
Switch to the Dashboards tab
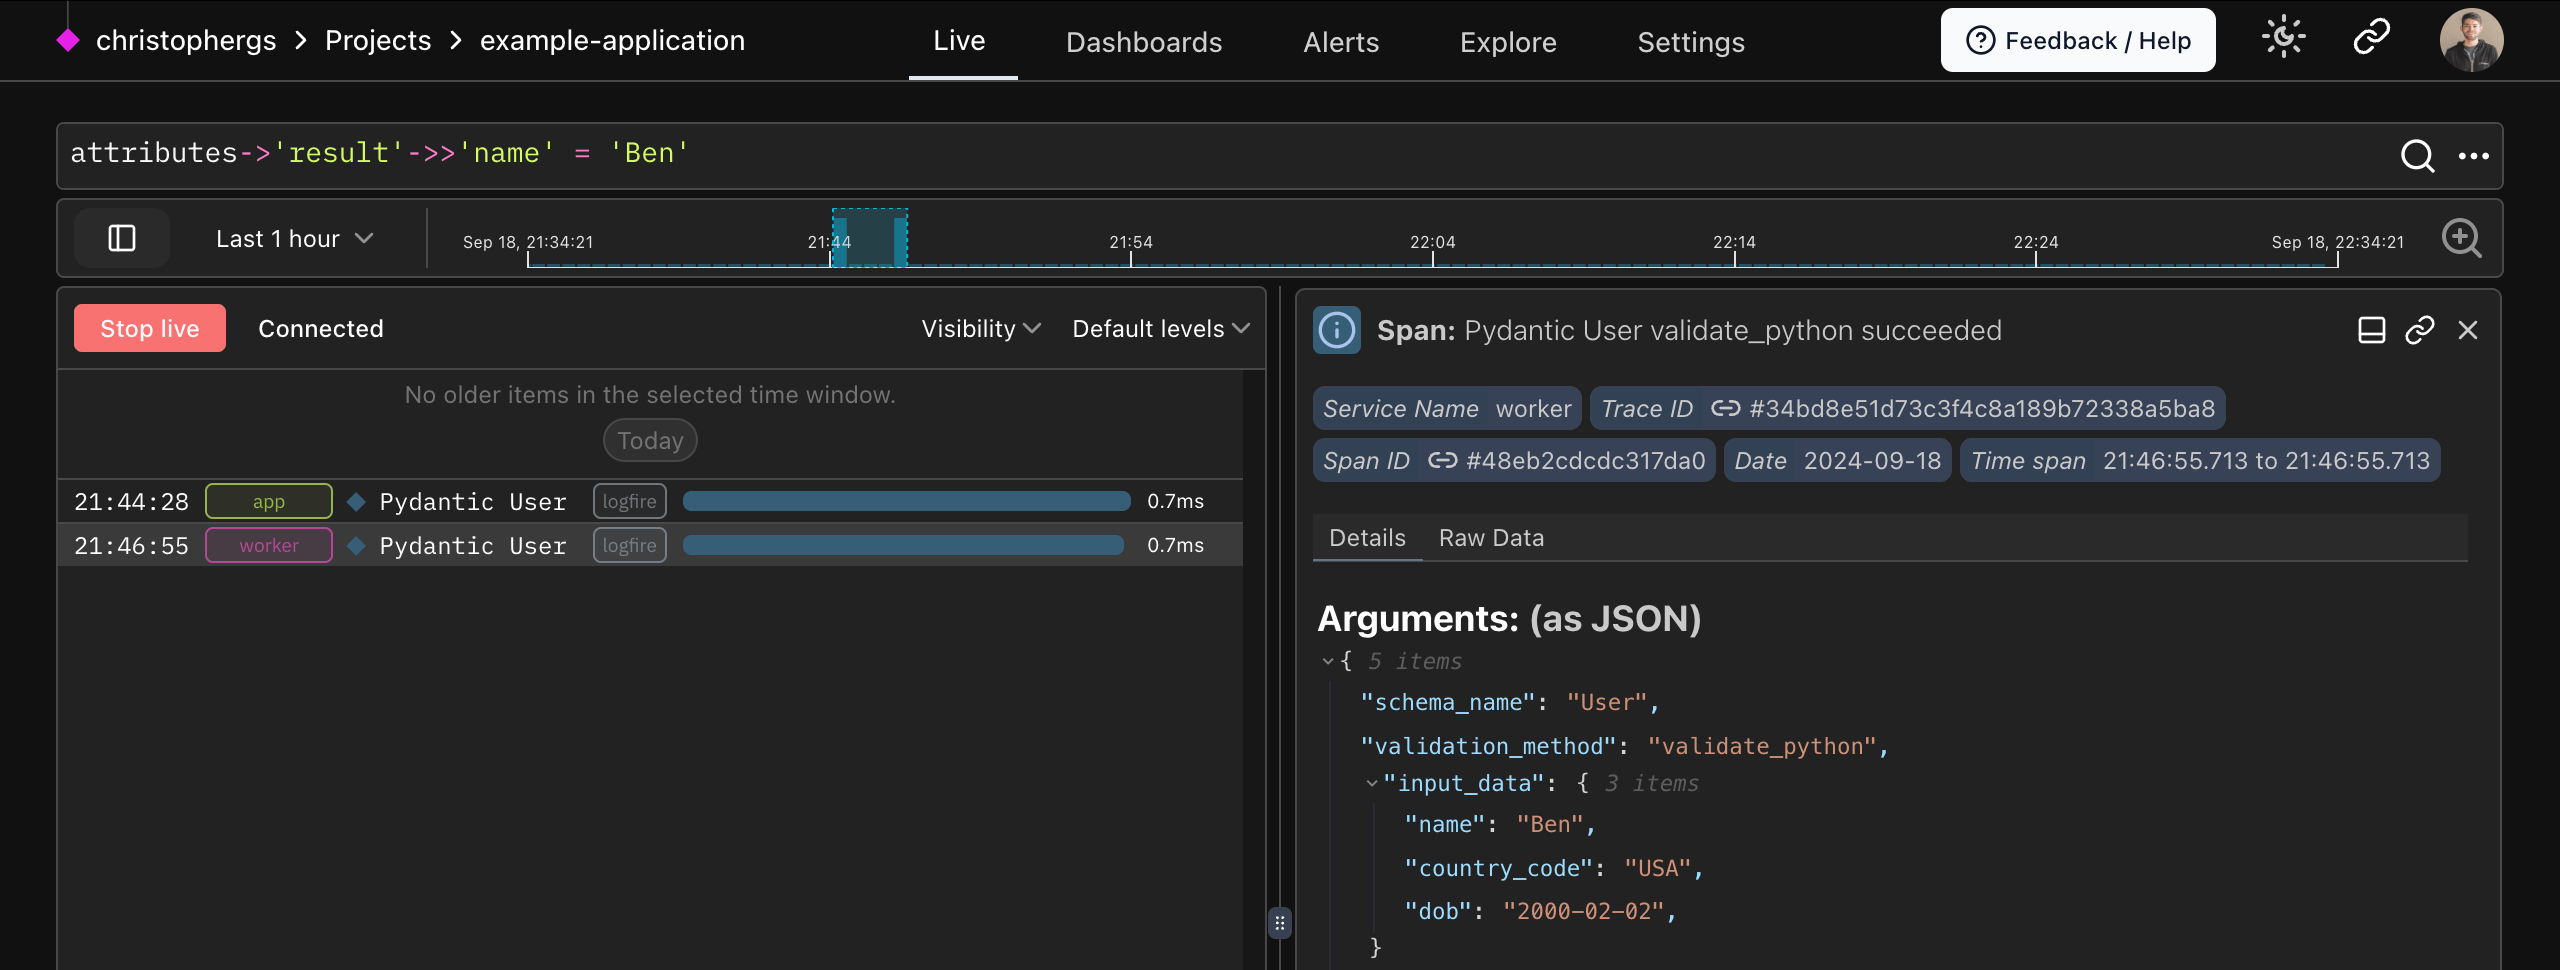click(x=1143, y=41)
